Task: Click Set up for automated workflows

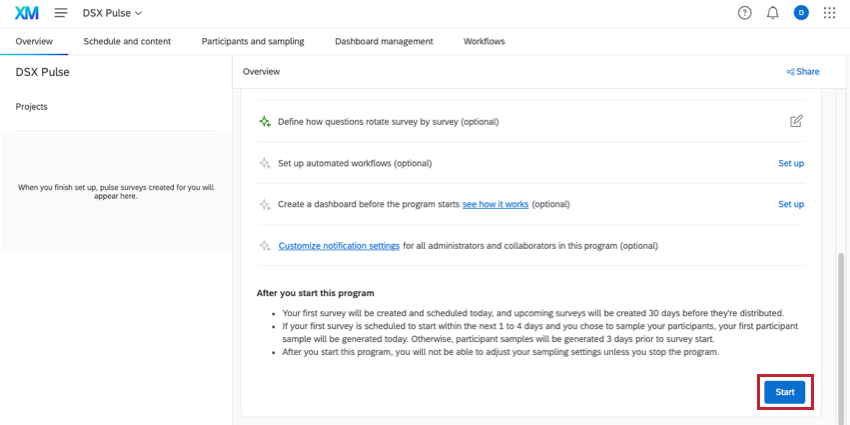Action: pyautogui.click(x=791, y=163)
